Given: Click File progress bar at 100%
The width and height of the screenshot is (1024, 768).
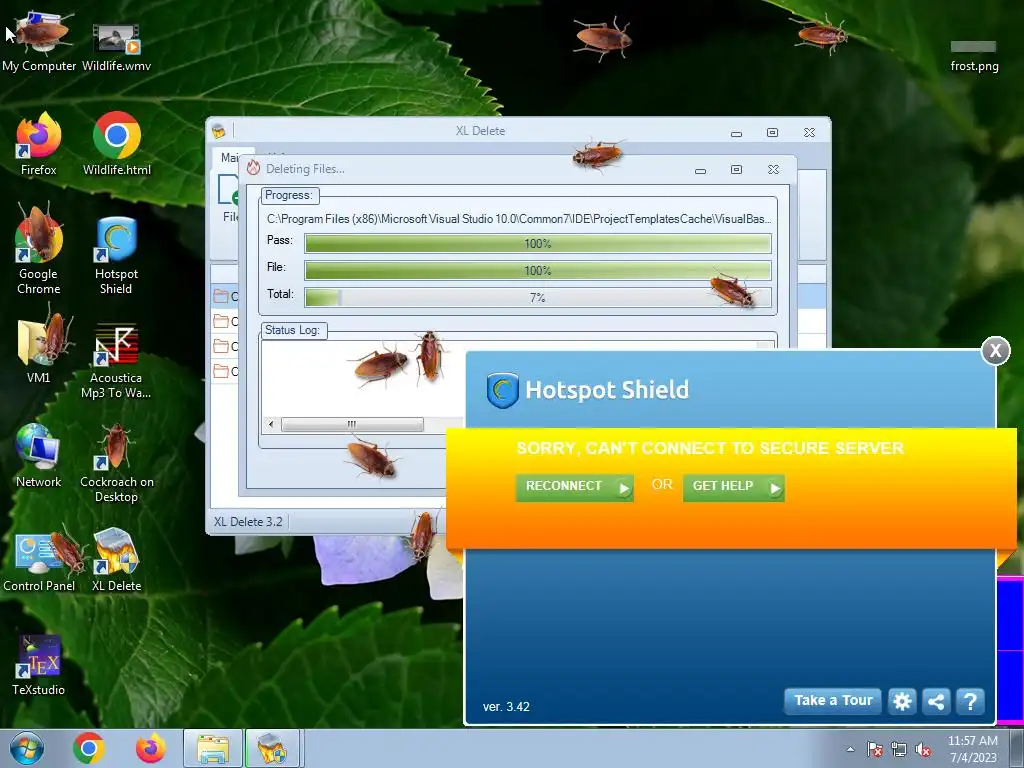Looking at the screenshot, I should [537, 270].
